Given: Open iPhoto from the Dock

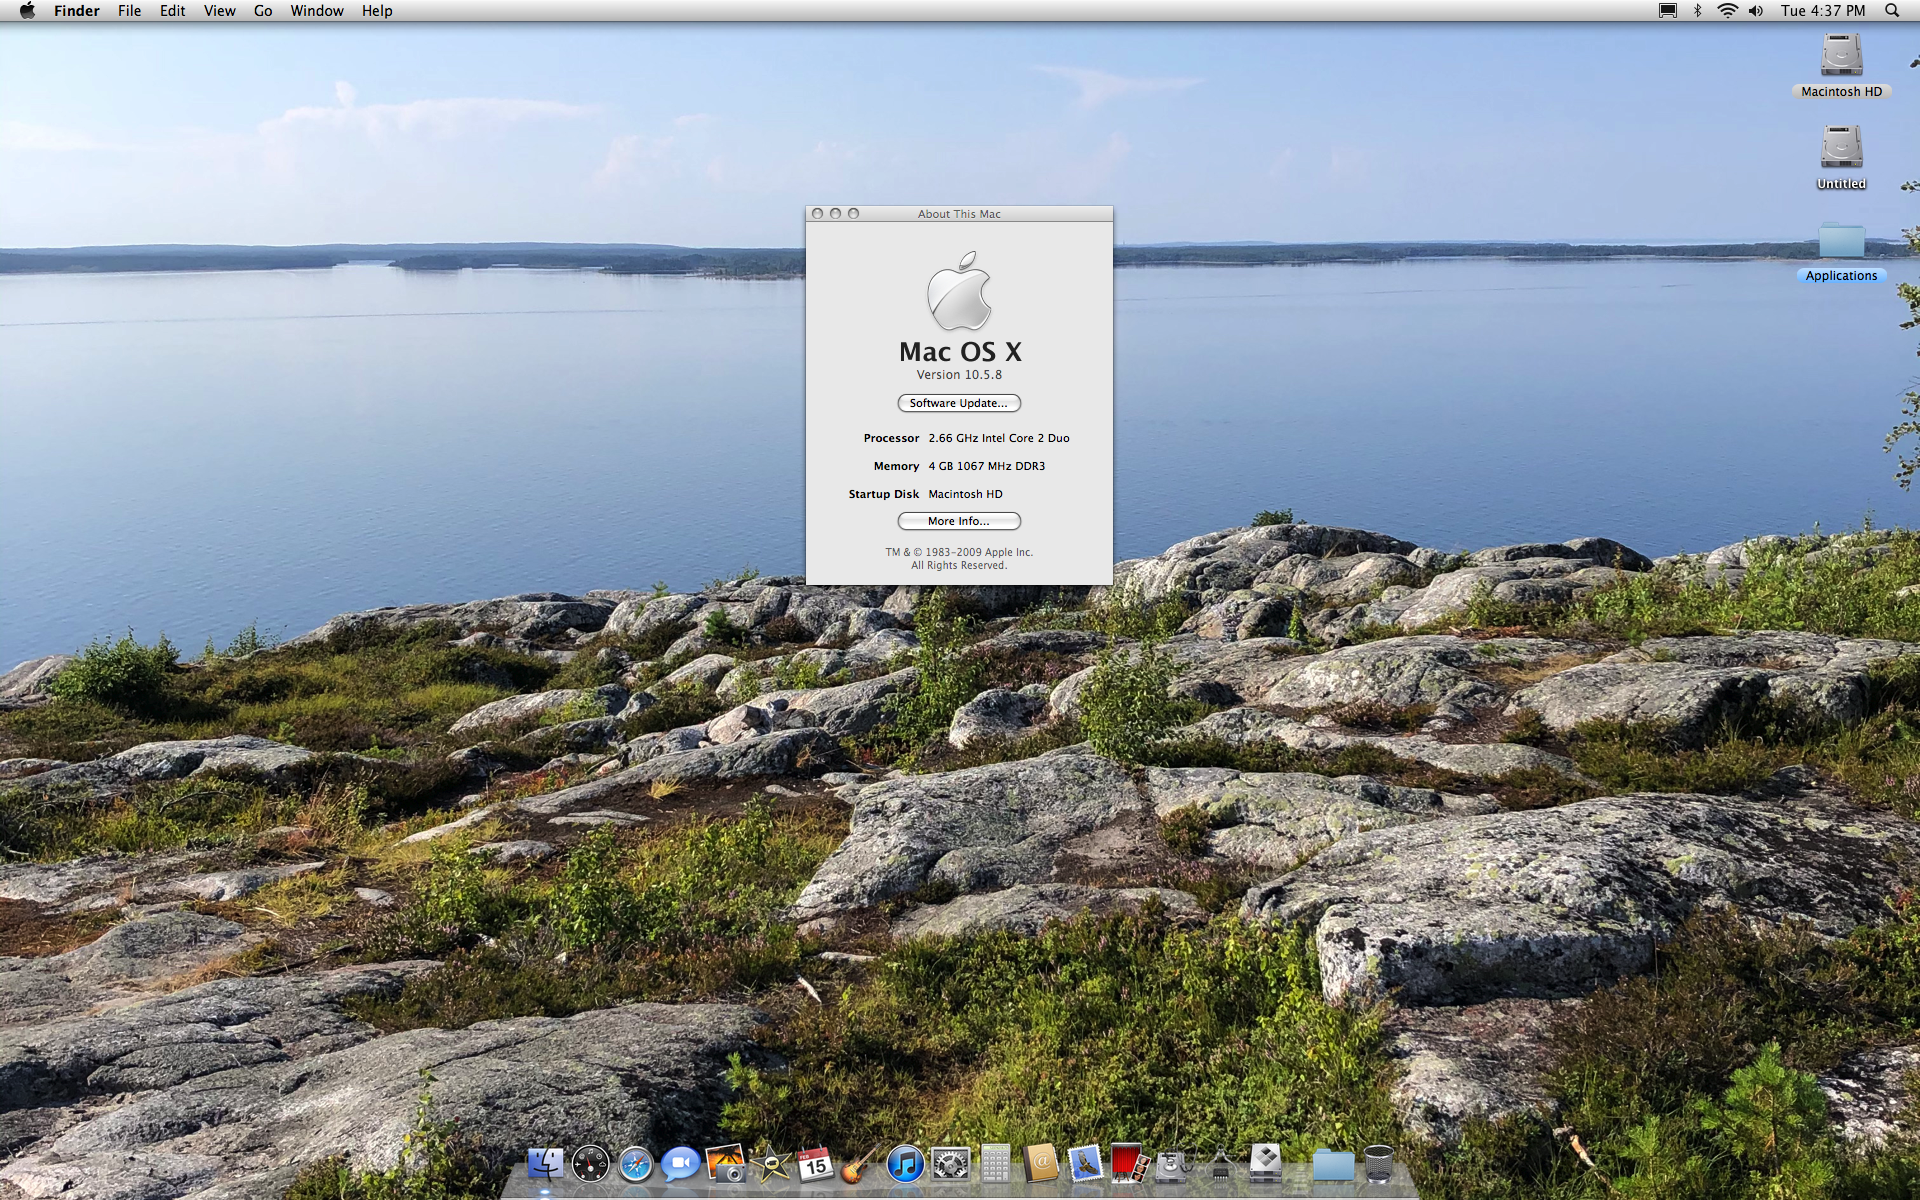Looking at the screenshot, I should [725, 1164].
